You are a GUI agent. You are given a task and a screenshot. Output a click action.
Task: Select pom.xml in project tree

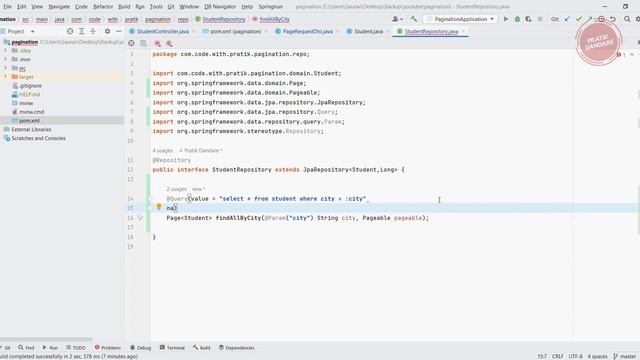point(29,120)
